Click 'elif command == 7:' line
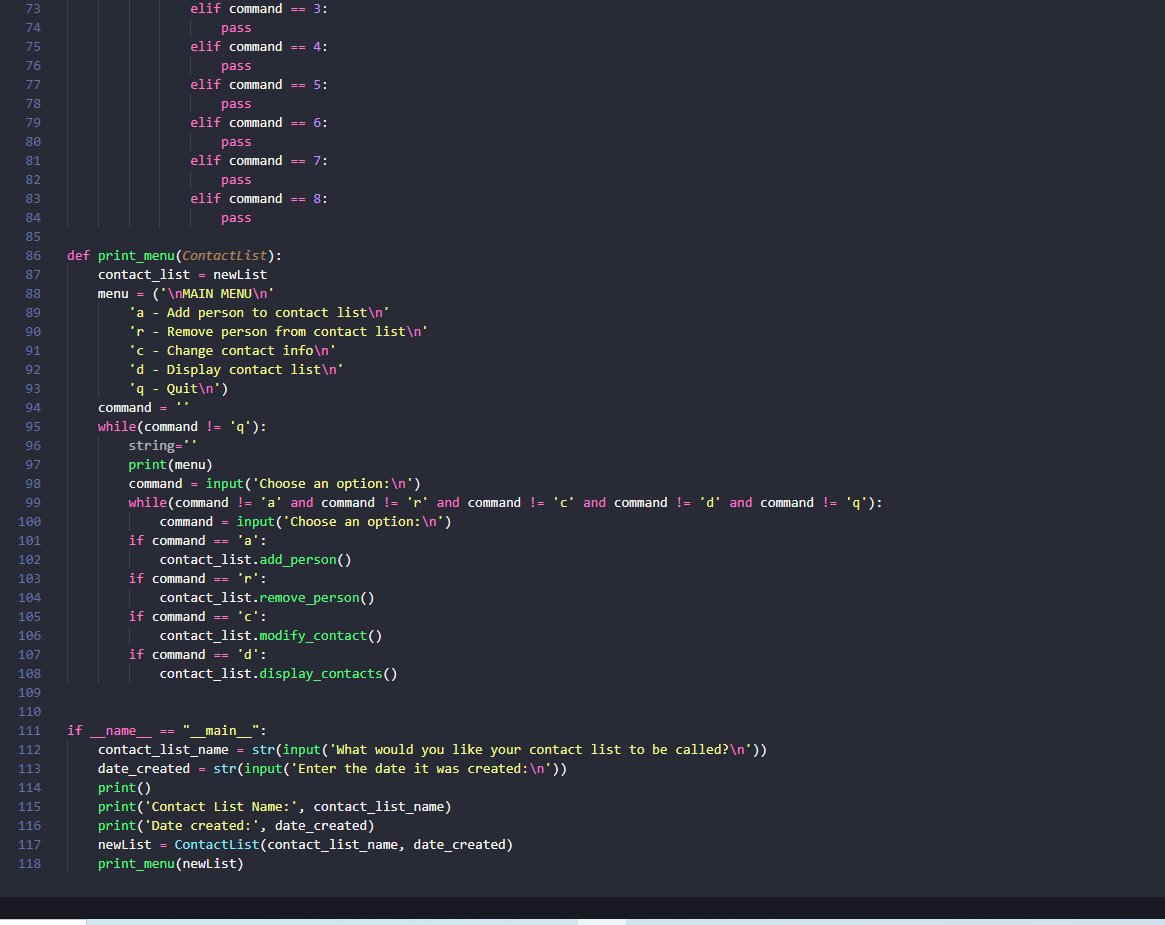Viewport: 1165px width, 925px height. click(x=259, y=160)
